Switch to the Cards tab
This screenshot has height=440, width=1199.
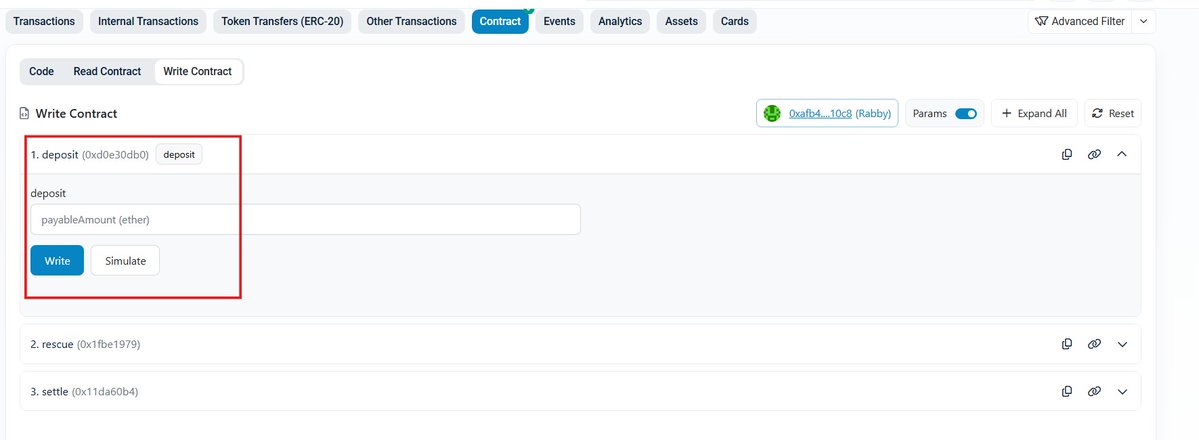(x=735, y=21)
